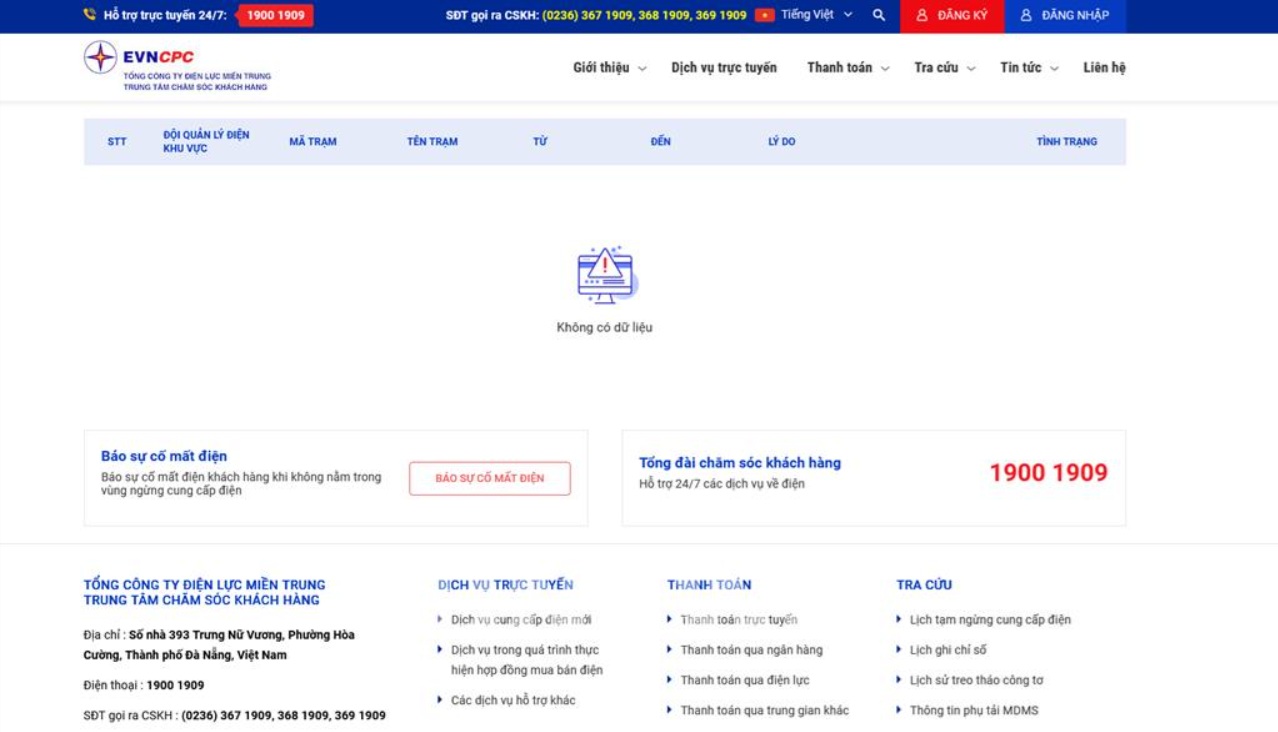The image size is (1278, 732).
Task: Click the user icon on Đăng ký
Action: pos(922,16)
